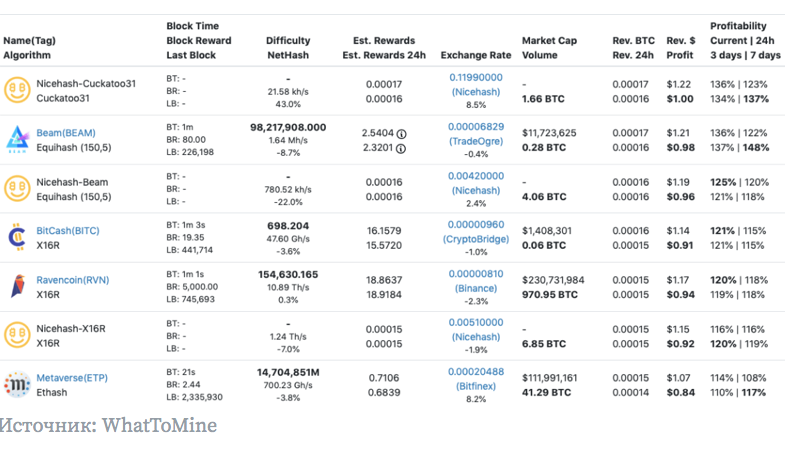This screenshot has height=451, width=785.
Task: Click the Beam coin logo icon
Action: tap(16, 139)
